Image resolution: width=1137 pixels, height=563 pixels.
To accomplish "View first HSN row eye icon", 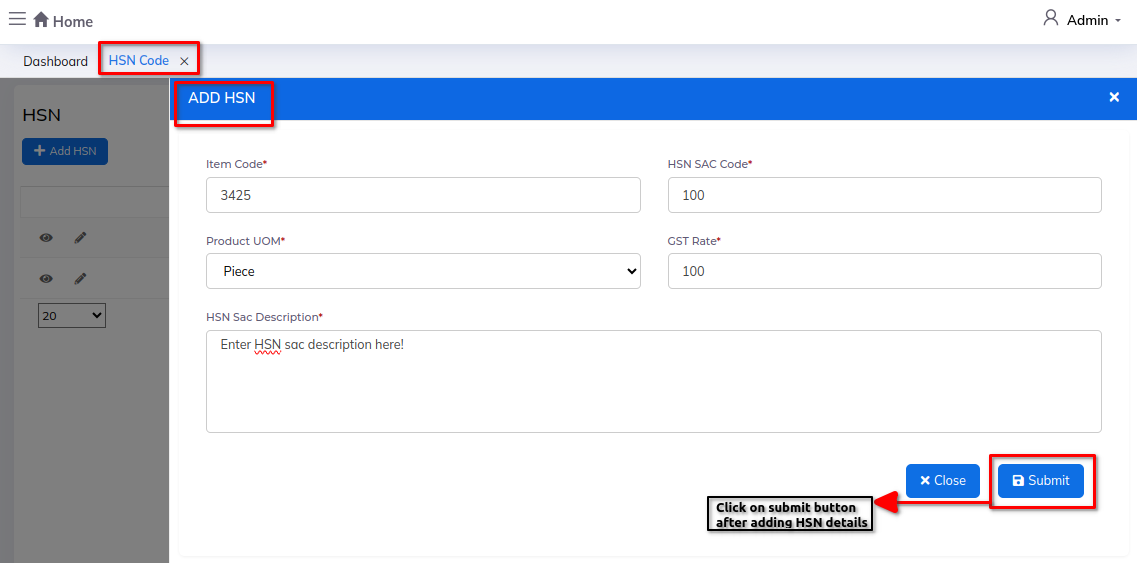I will click(46, 237).
